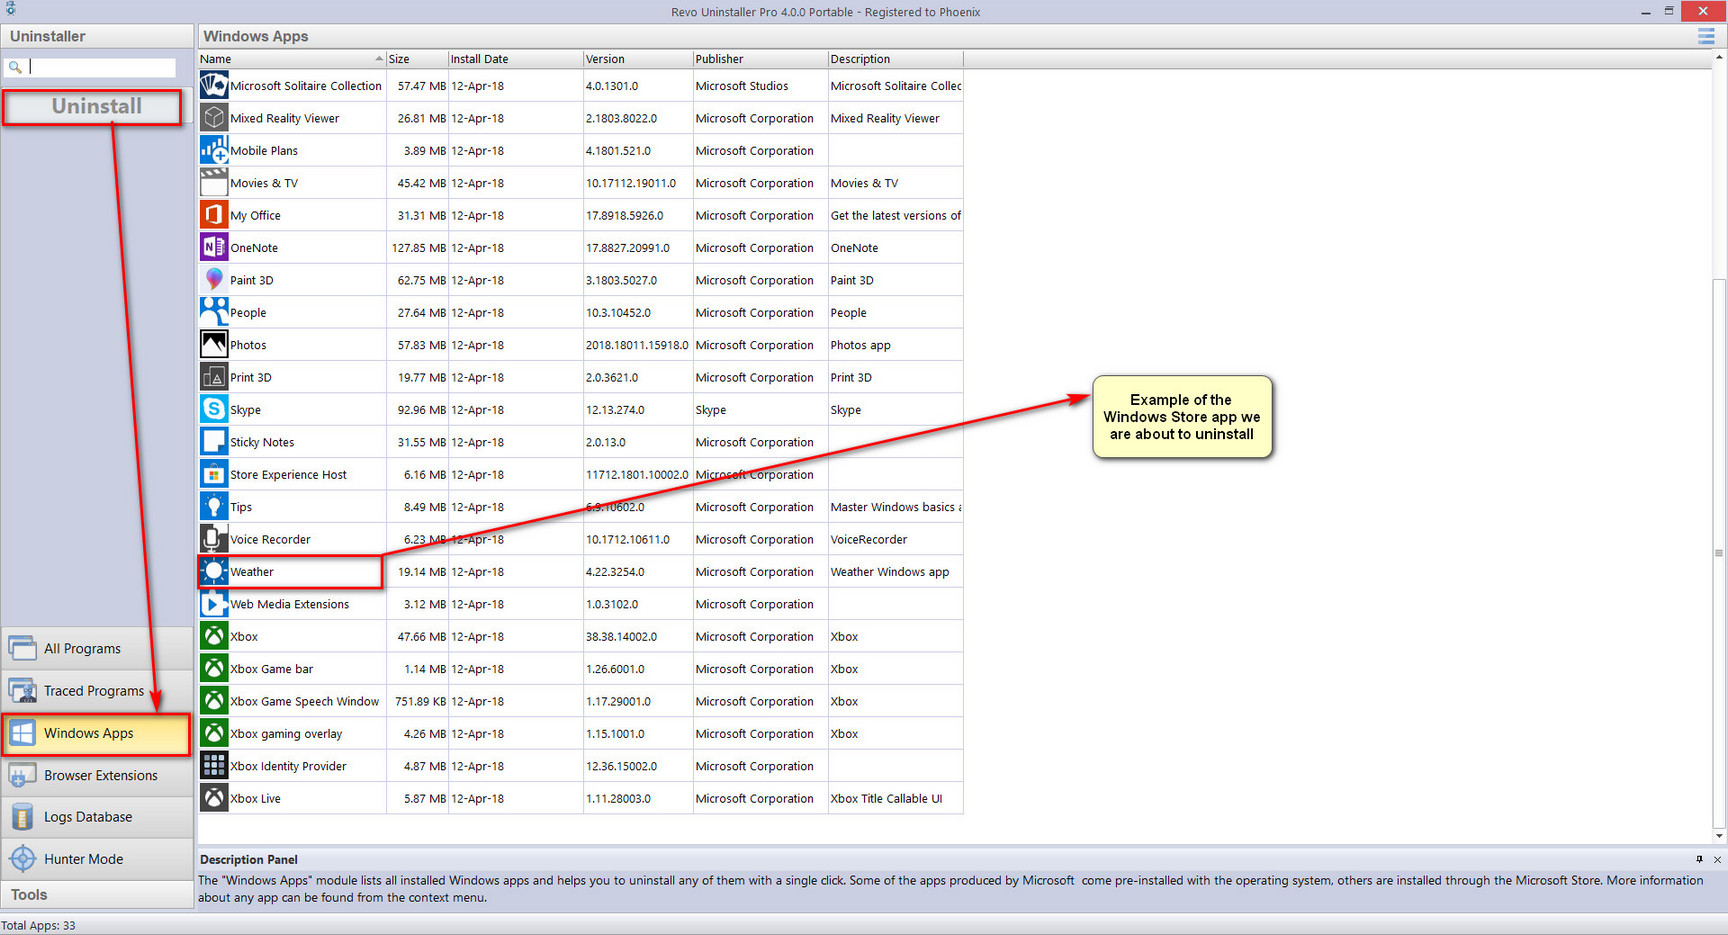The height and width of the screenshot is (935, 1728).
Task: Click the Web Media Extensions icon
Action: (x=214, y=604)
